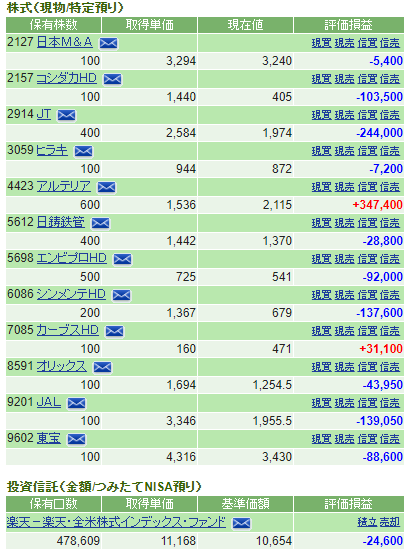The image size is (413, 560).
Task: Go to the 日鋳鉄管 stock page
Action: tap(61, 222)
